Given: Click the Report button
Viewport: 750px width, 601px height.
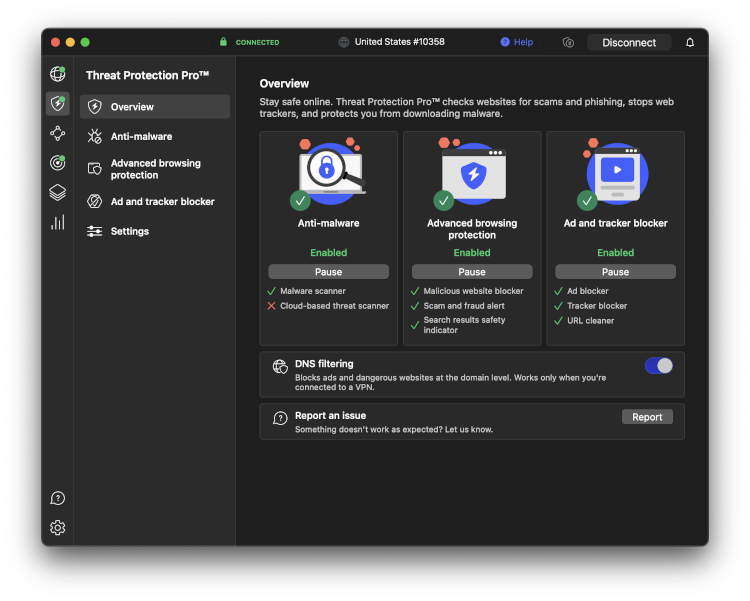Looking at the screenshot, I should (x=647, y=417).
